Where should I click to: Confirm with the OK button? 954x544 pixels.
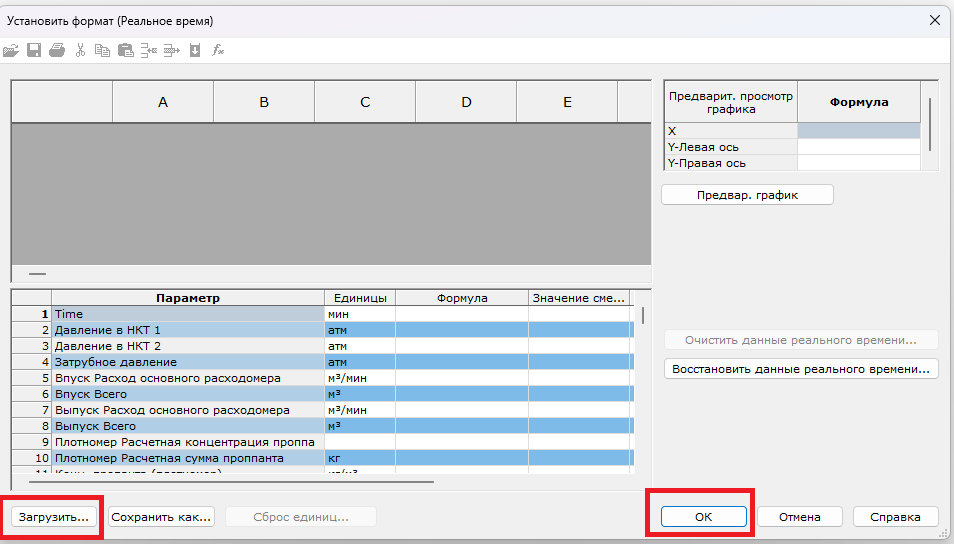702,517
